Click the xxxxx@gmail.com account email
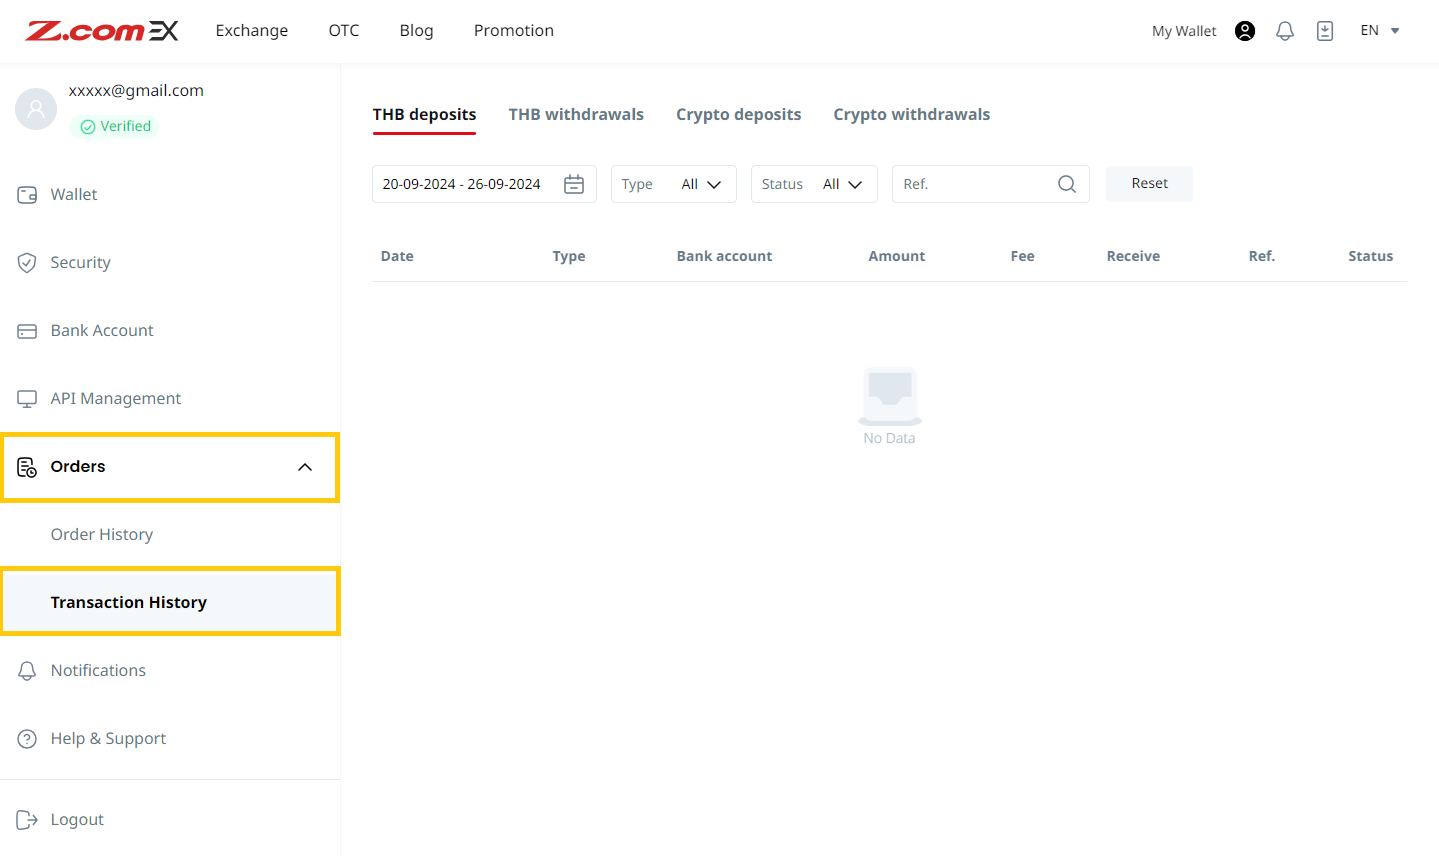This screenshot has height=859, width=1439. pos(136,91)
